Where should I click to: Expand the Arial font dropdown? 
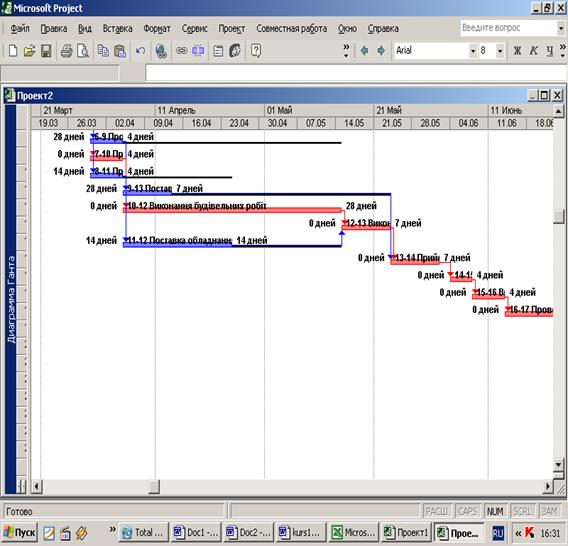point(473,51)
